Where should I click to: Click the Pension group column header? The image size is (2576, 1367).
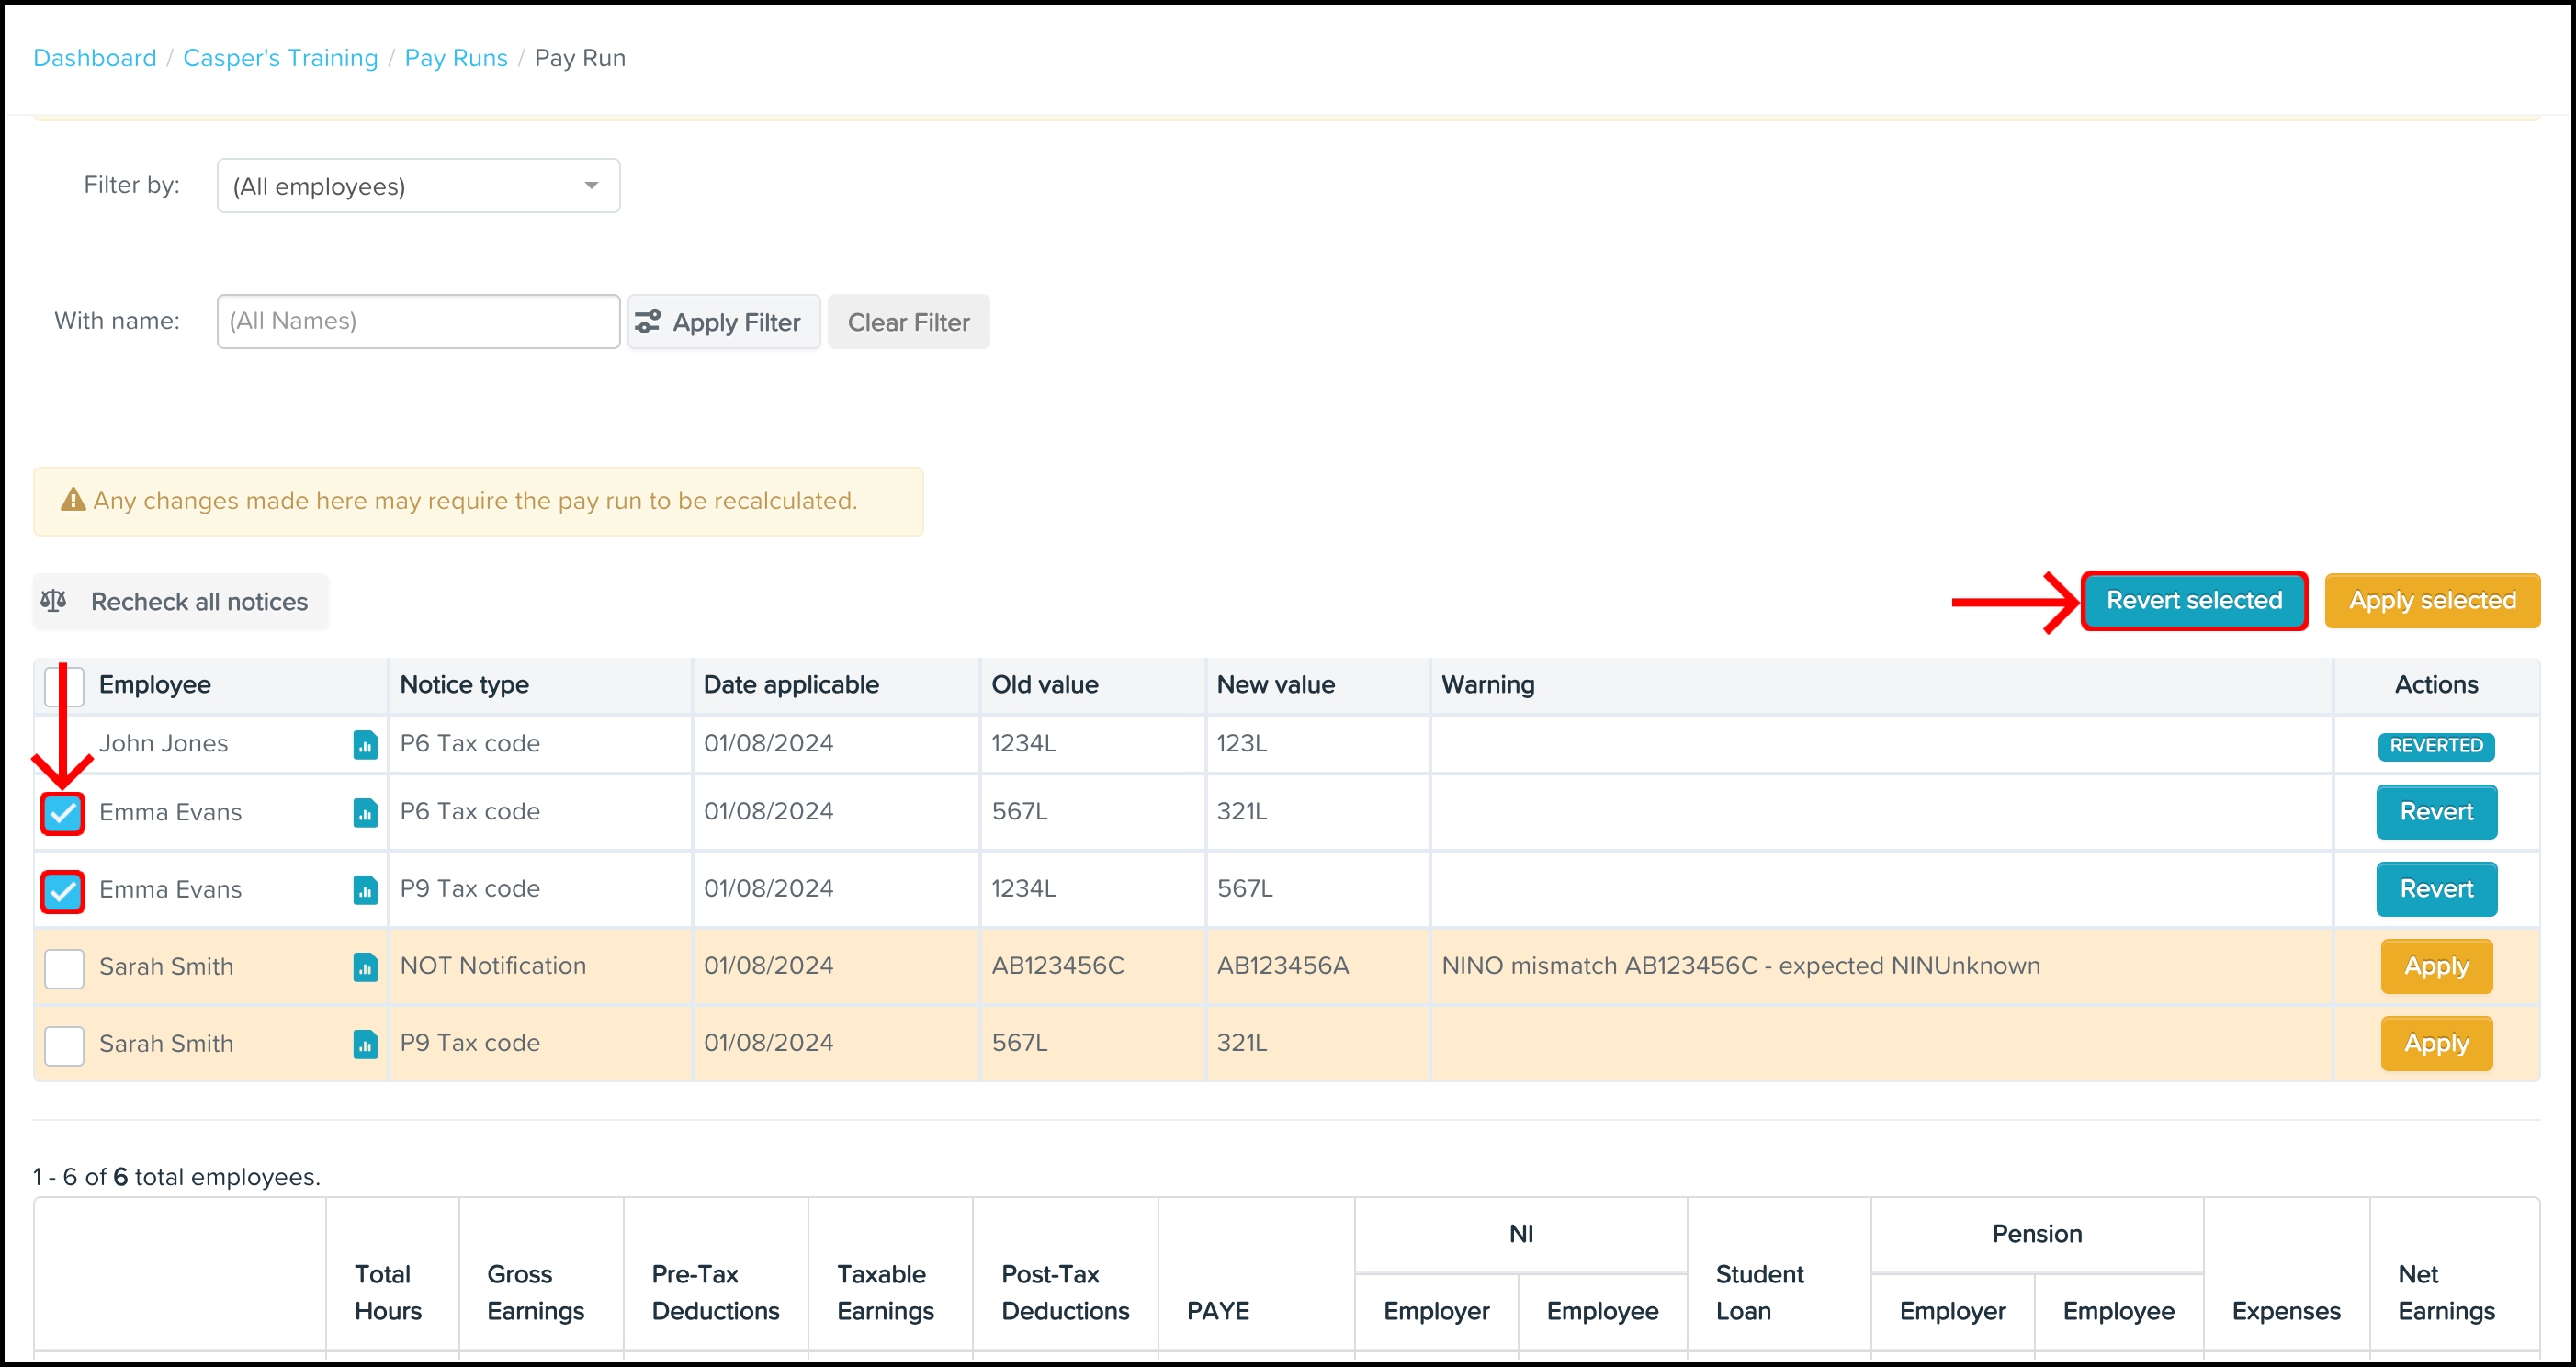point(2037,1233)
